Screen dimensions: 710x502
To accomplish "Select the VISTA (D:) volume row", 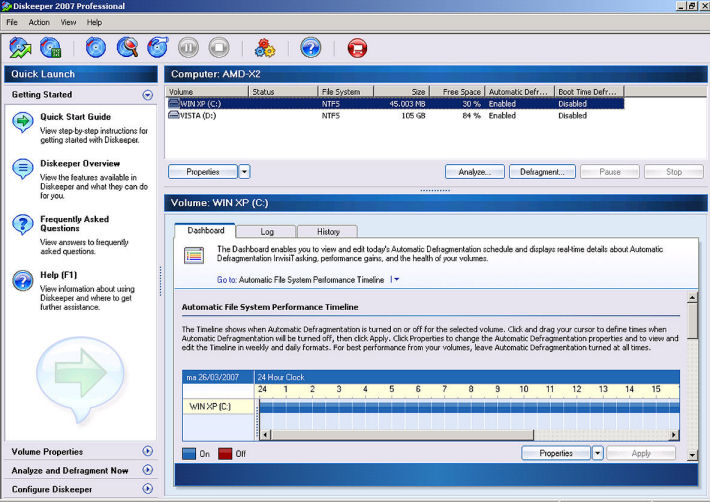I will [x=197, y=115].
